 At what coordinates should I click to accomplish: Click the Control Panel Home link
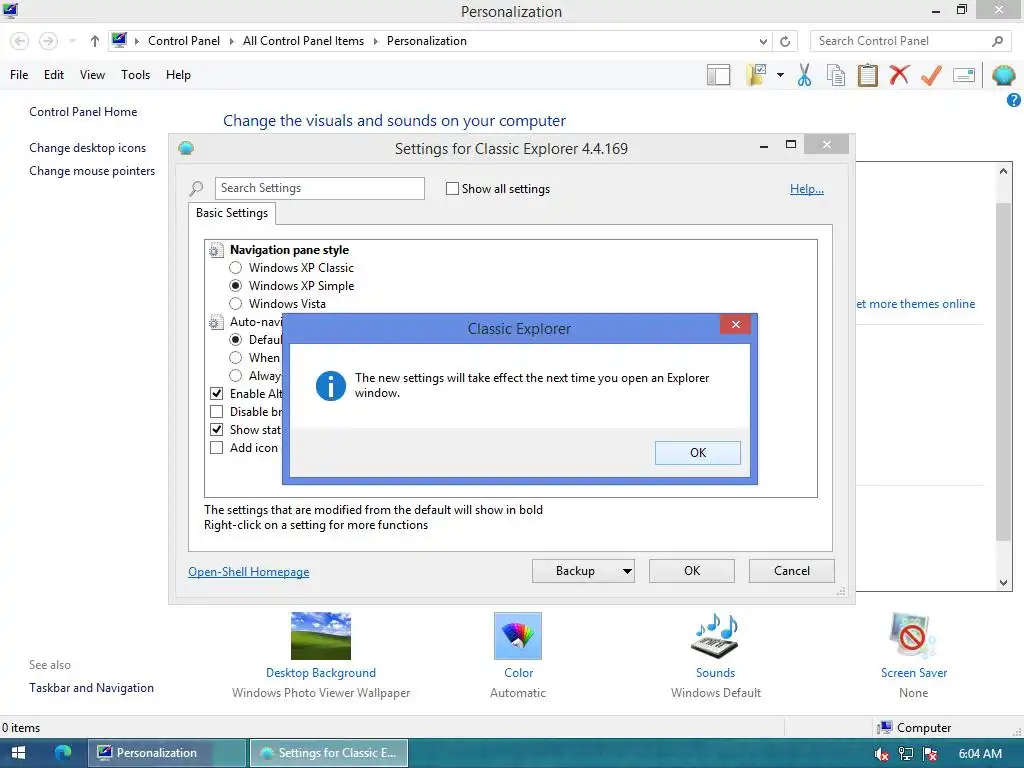coord(83,112)
